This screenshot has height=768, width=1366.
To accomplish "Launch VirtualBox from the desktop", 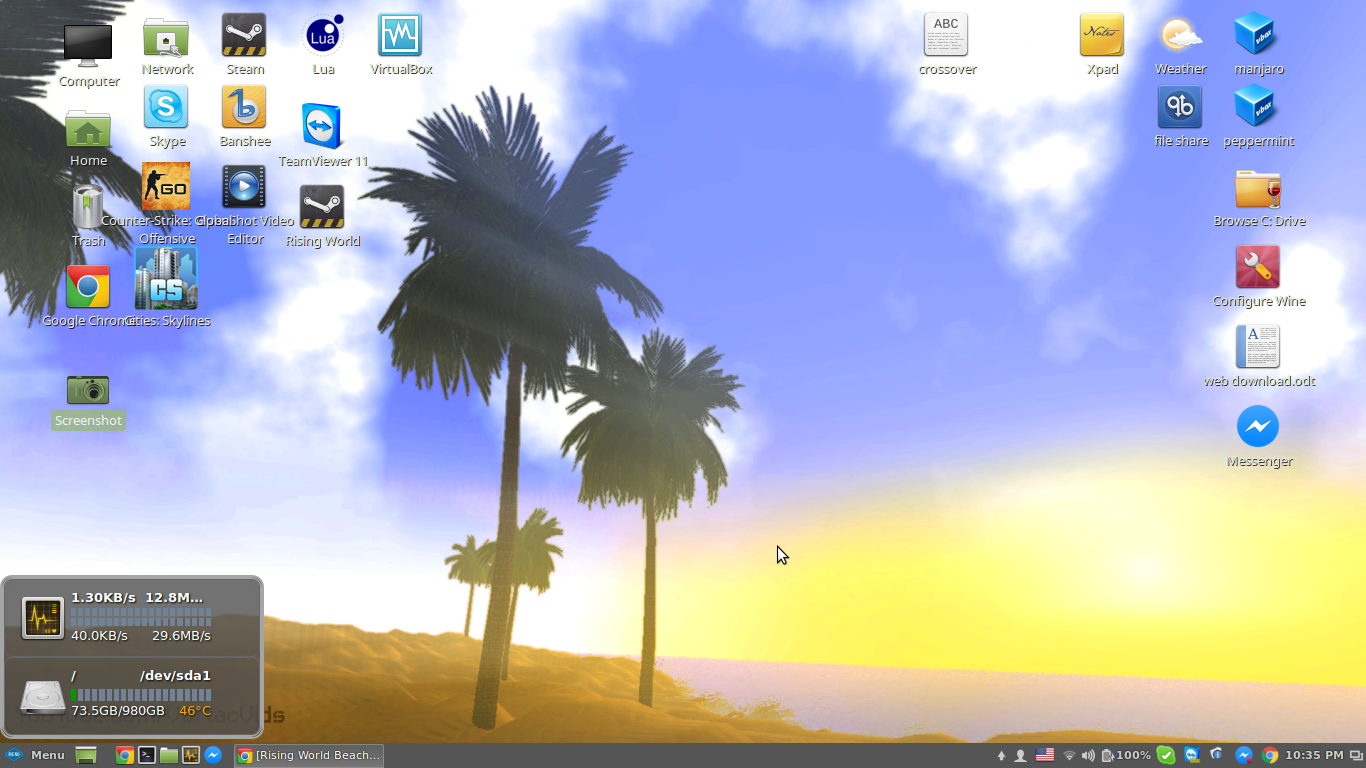I will [400, 36].
